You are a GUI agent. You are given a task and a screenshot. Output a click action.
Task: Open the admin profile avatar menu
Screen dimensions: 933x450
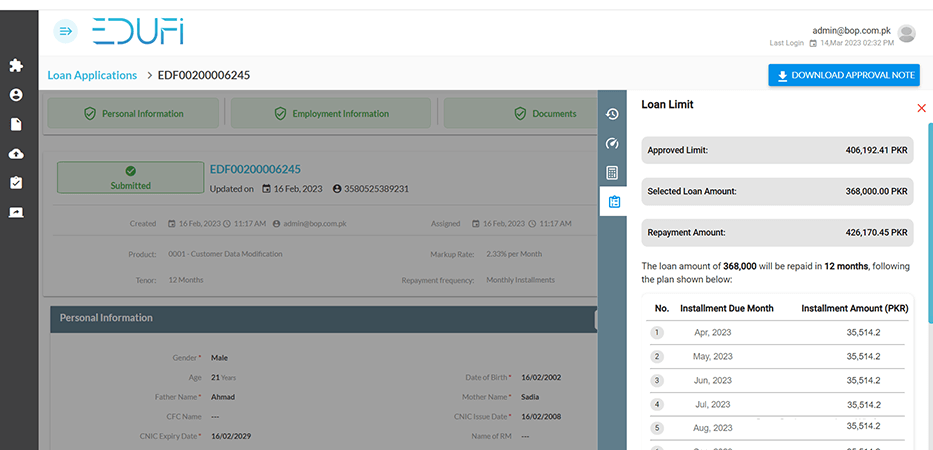tap(907, 34)
